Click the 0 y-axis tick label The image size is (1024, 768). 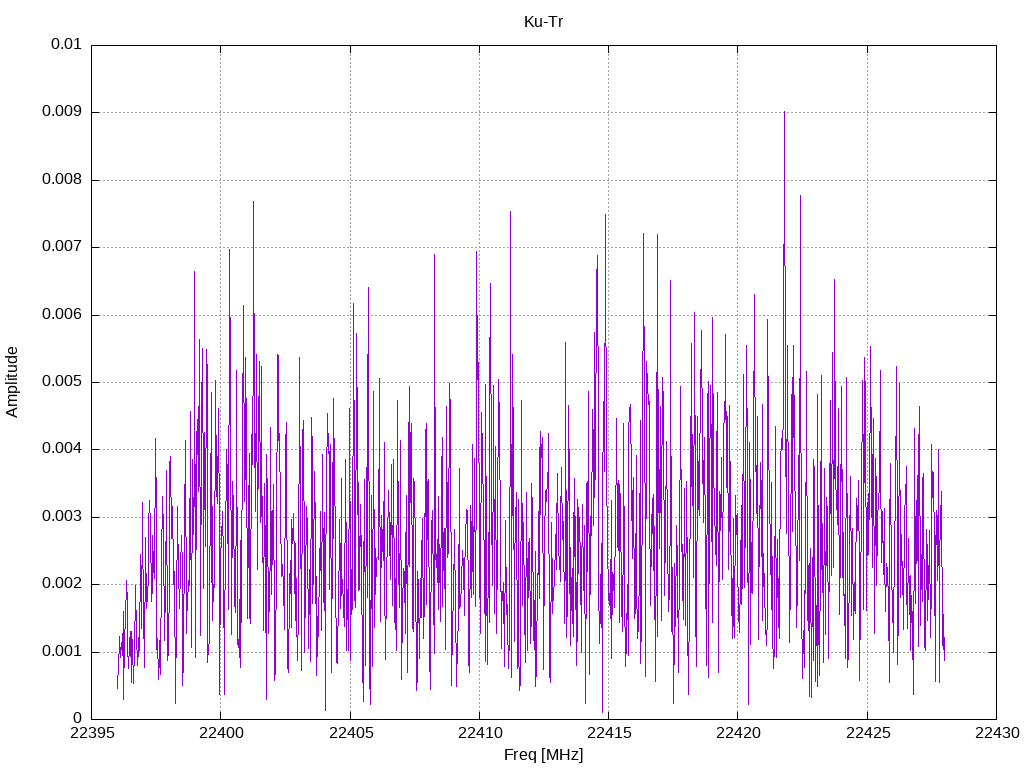77,718
